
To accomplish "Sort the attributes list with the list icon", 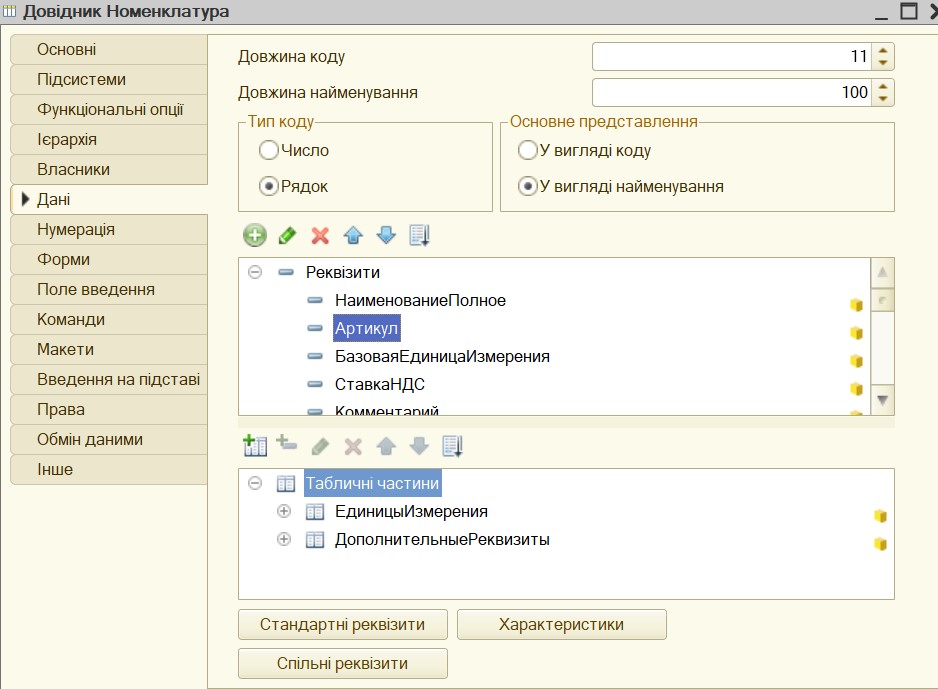I will [419, 235].
